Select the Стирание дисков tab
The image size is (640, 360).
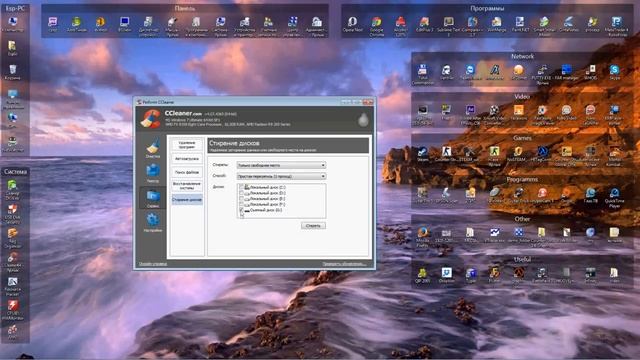[x=187, y=200]
